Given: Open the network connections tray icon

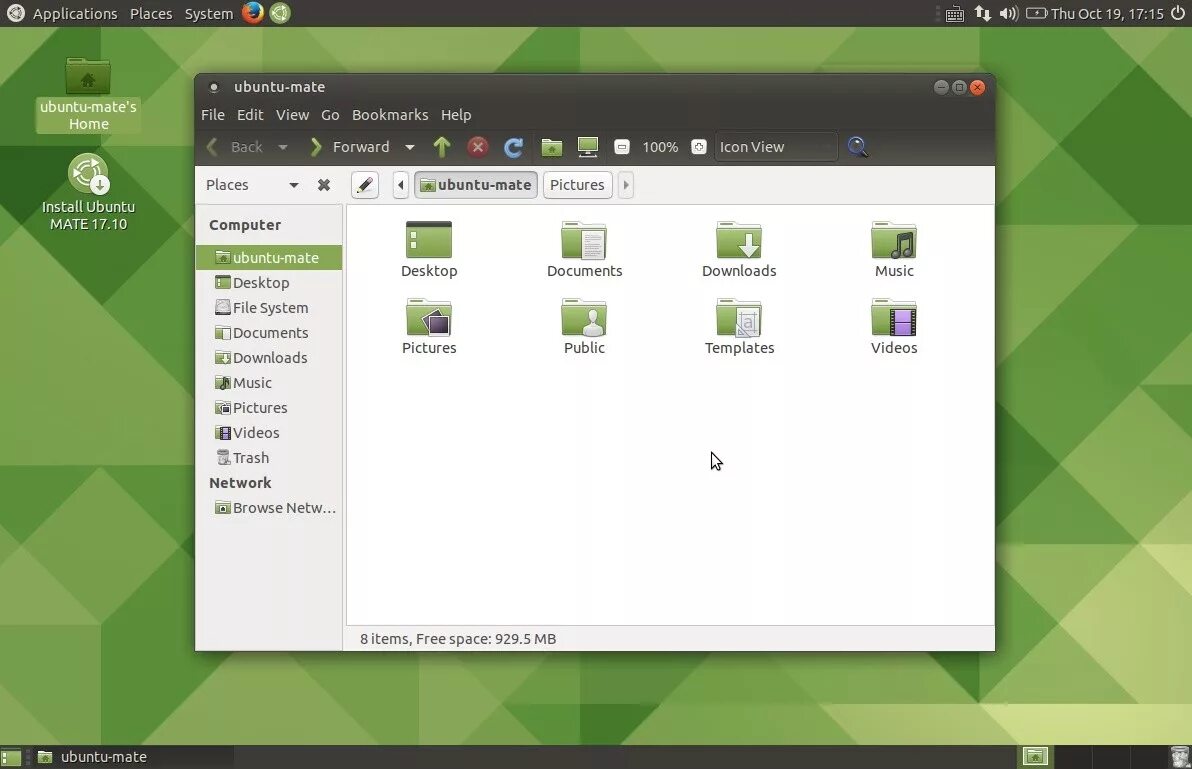Looking at the screenshot, I should click(983, 13).
